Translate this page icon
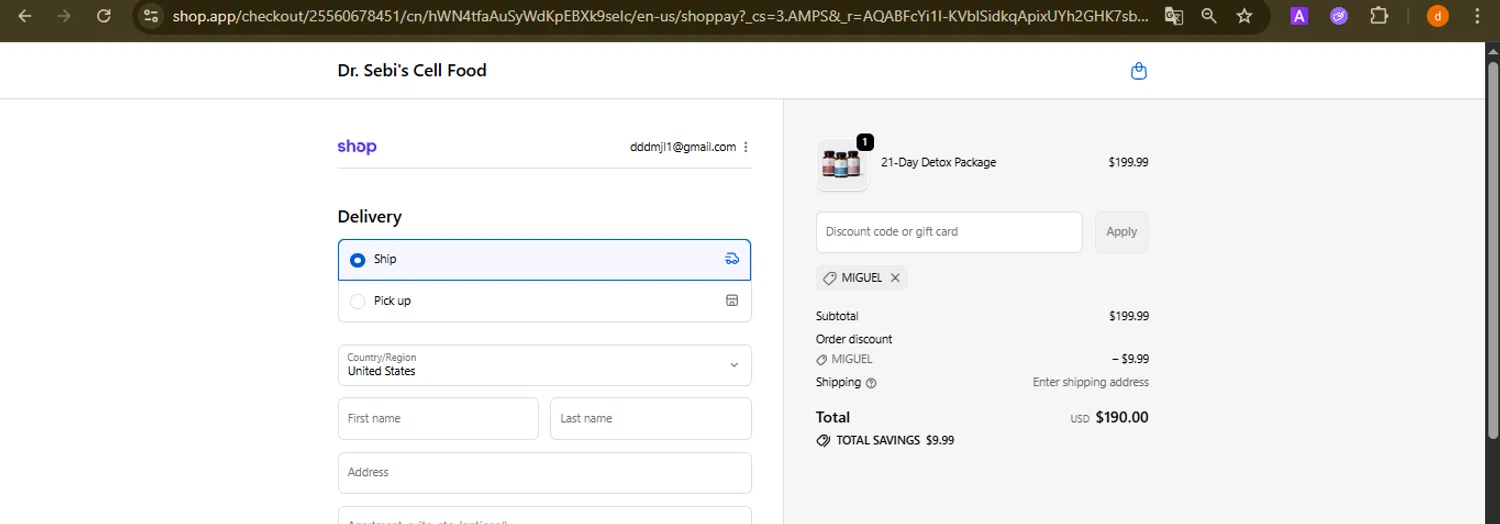Viewport: 1500px width, 524px height. pos(1174,16)
